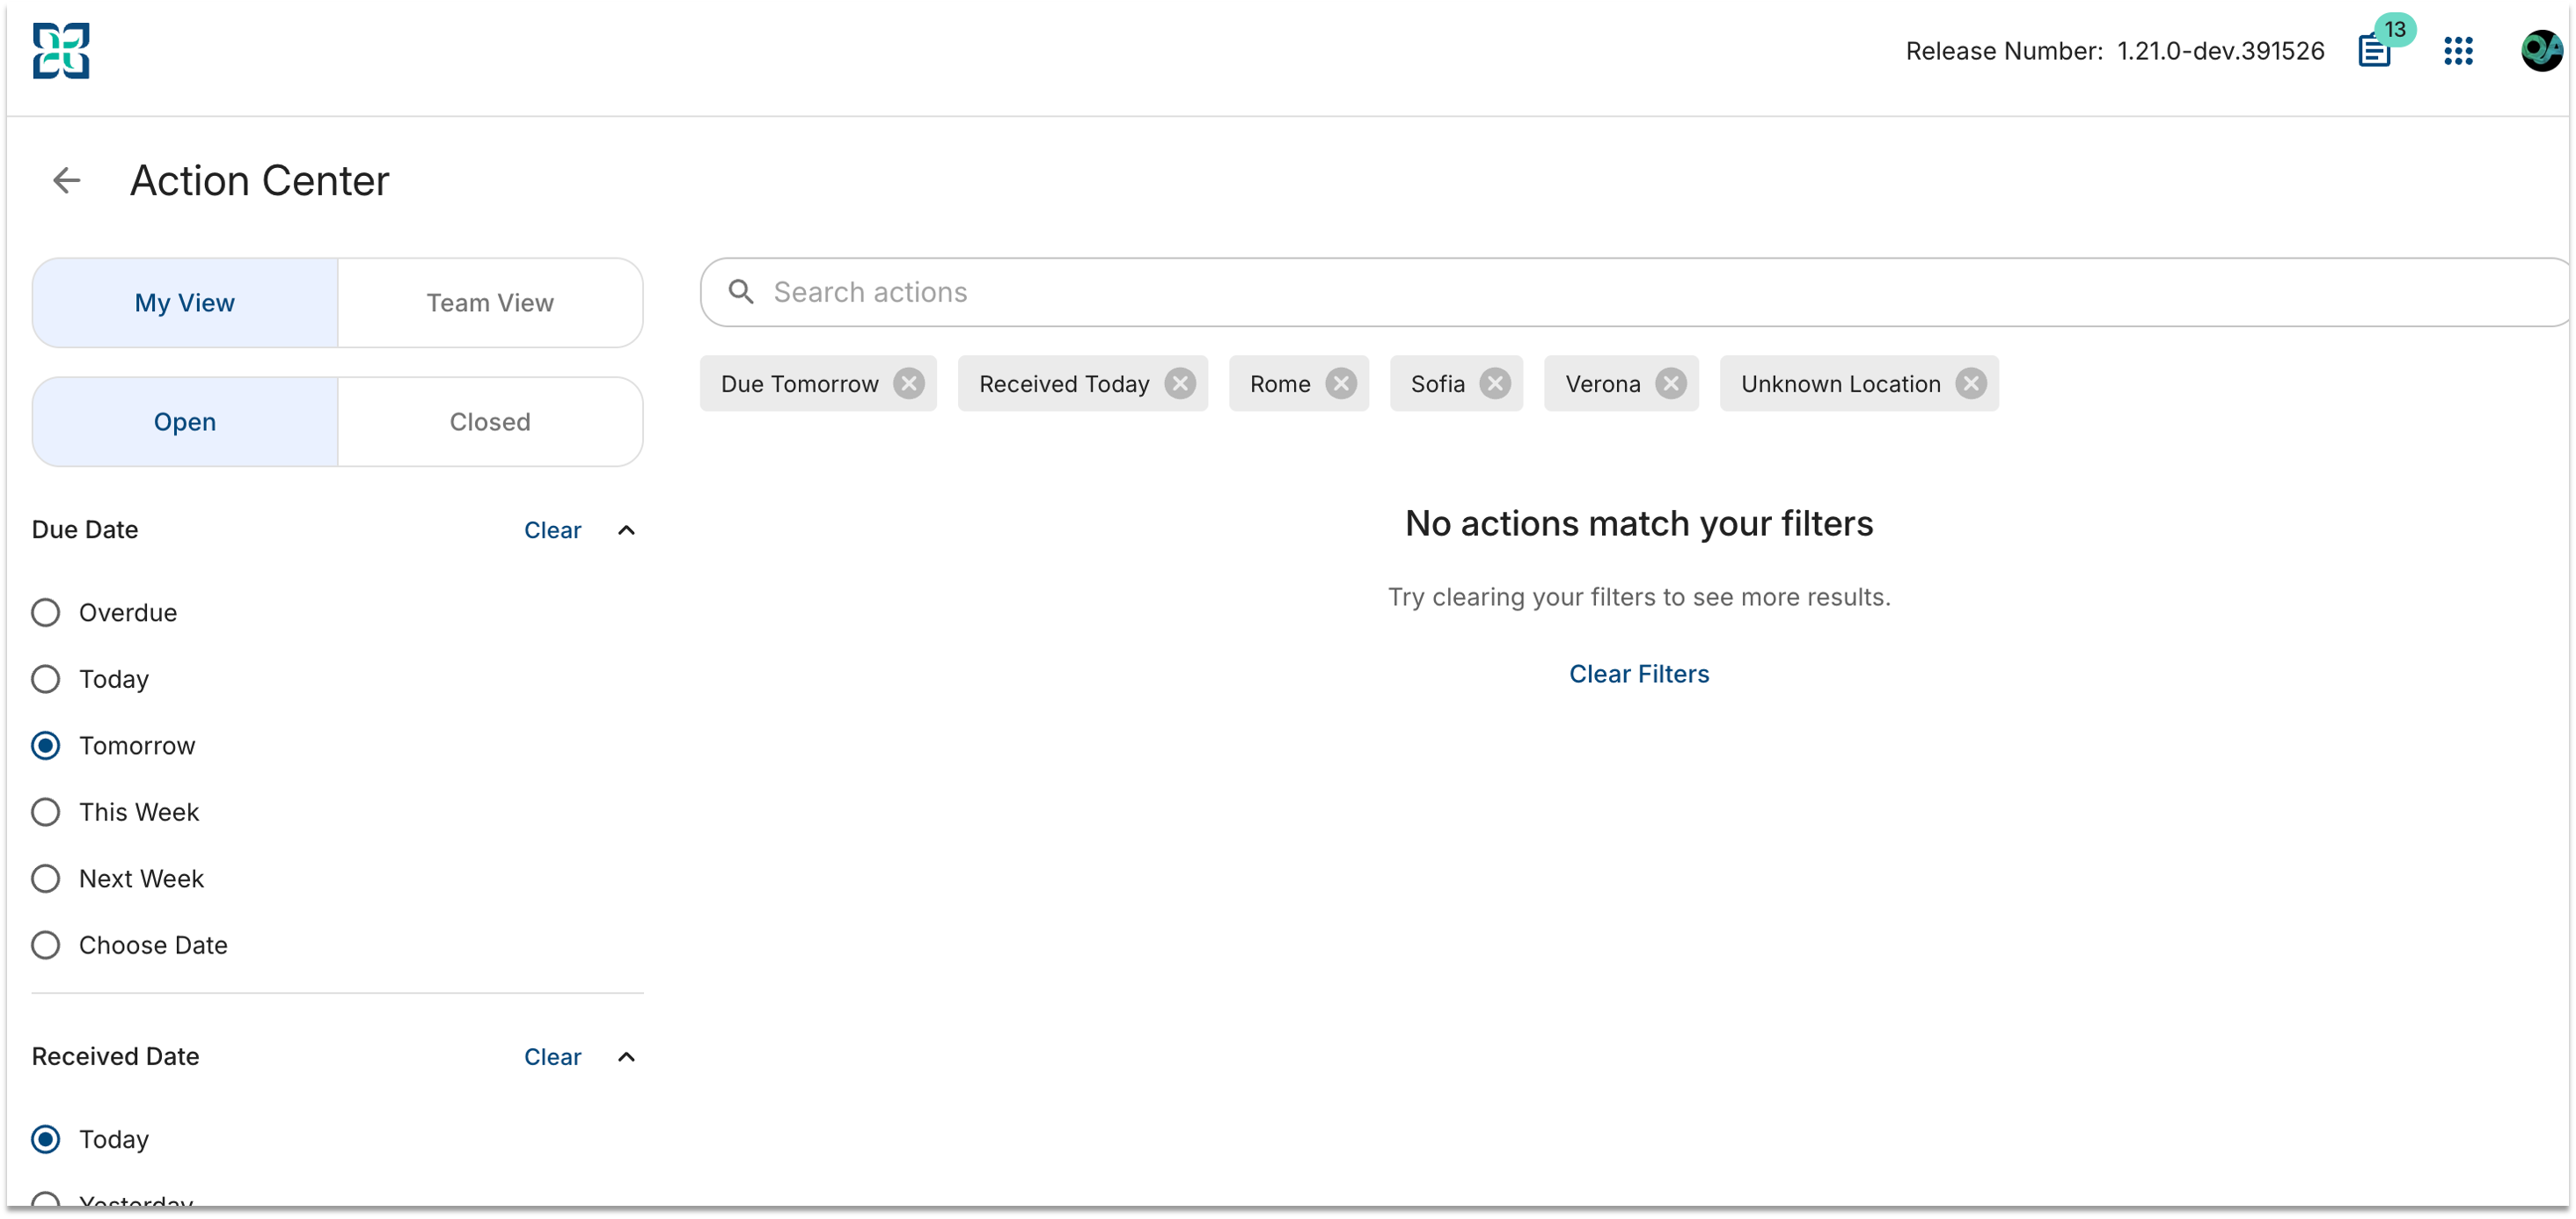
Task: Open the user profile avatar
Action: (2541, 51)
